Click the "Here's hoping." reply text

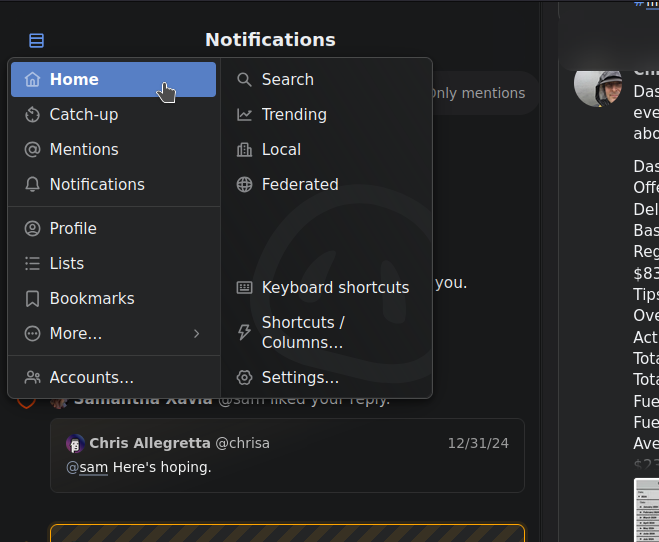click(x=162, y=468)
